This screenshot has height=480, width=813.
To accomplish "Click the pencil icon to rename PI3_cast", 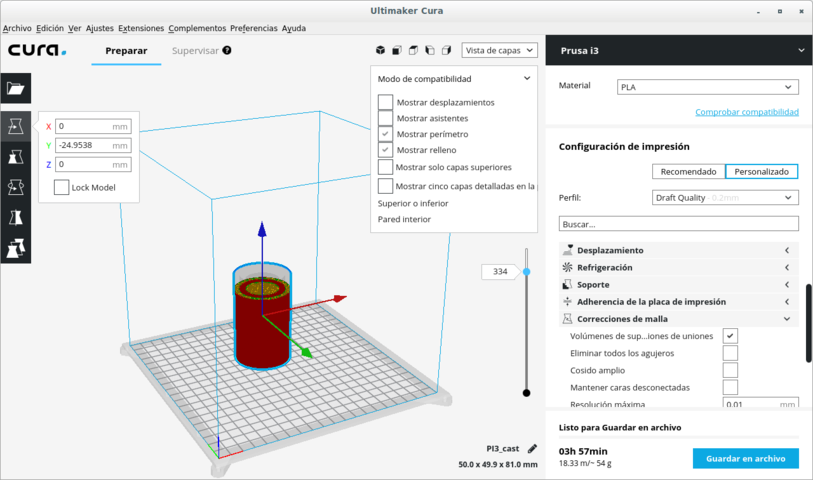I will coord(532,448).
